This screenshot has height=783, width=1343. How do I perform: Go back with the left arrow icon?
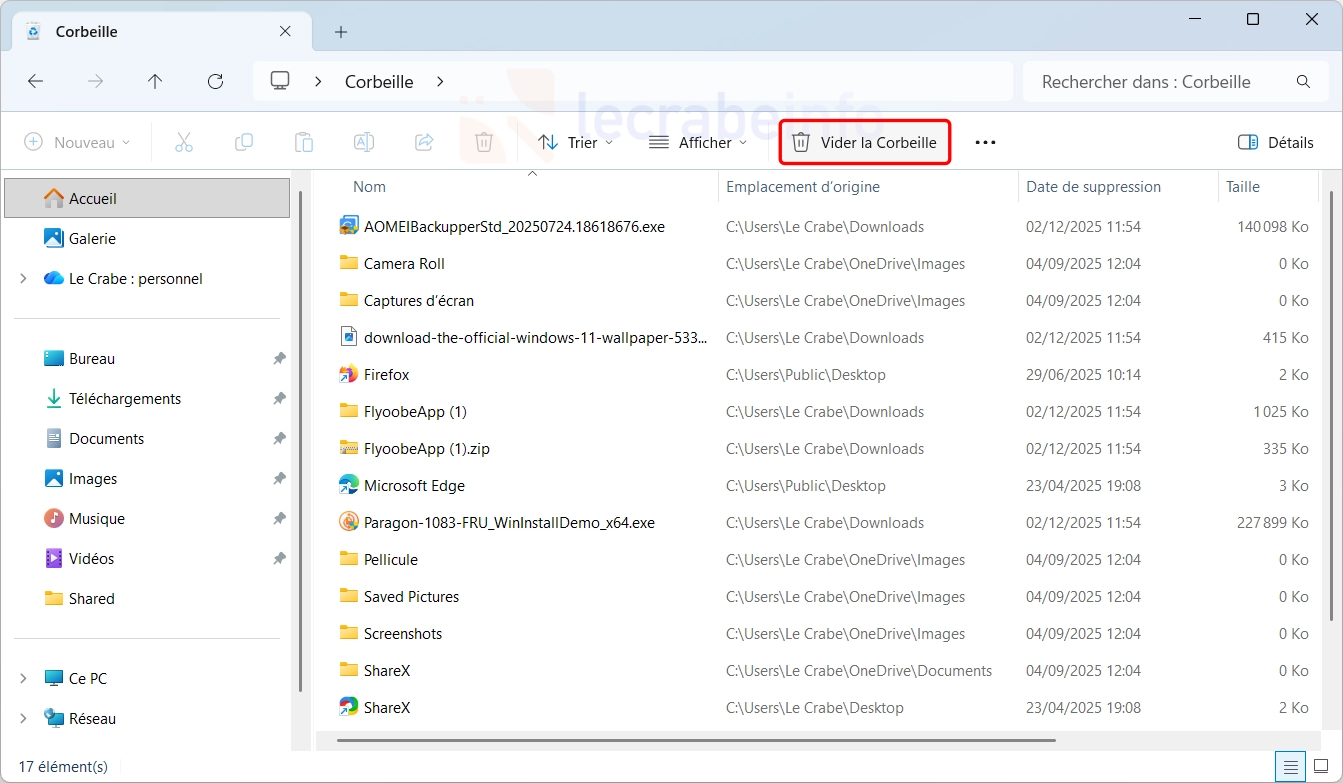point(36,82)
